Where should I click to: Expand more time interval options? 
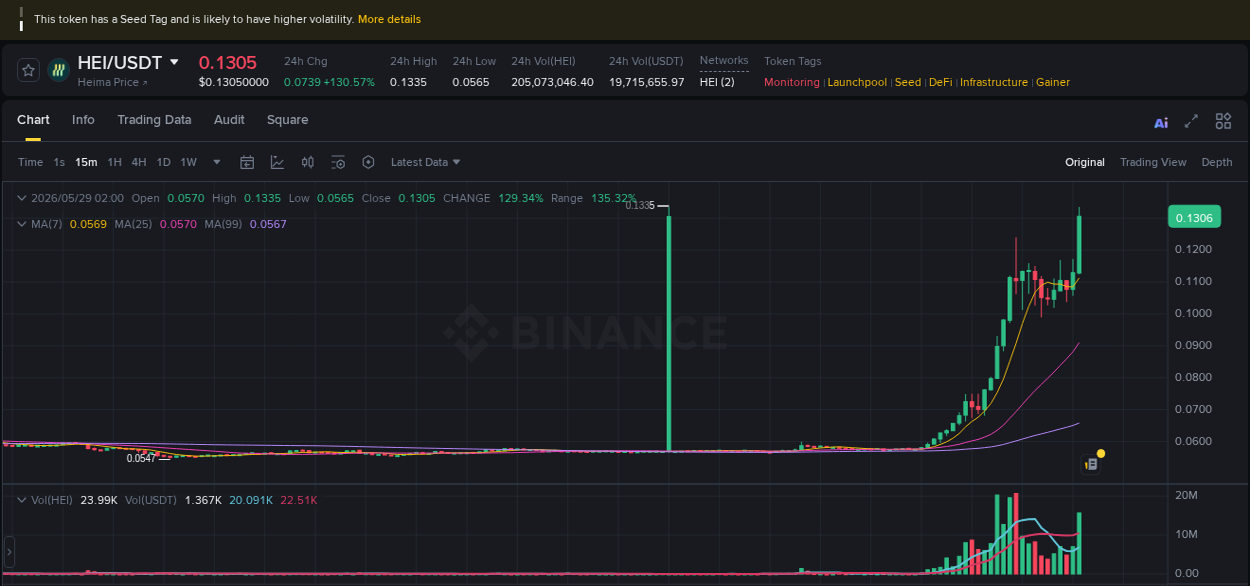tap(217, 162)
